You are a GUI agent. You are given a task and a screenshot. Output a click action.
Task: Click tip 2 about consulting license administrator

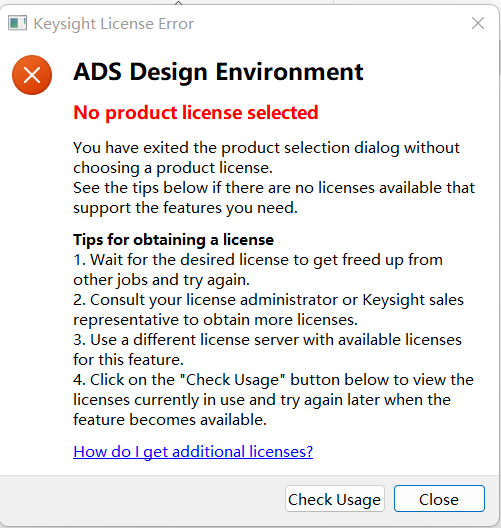[268, 309]
